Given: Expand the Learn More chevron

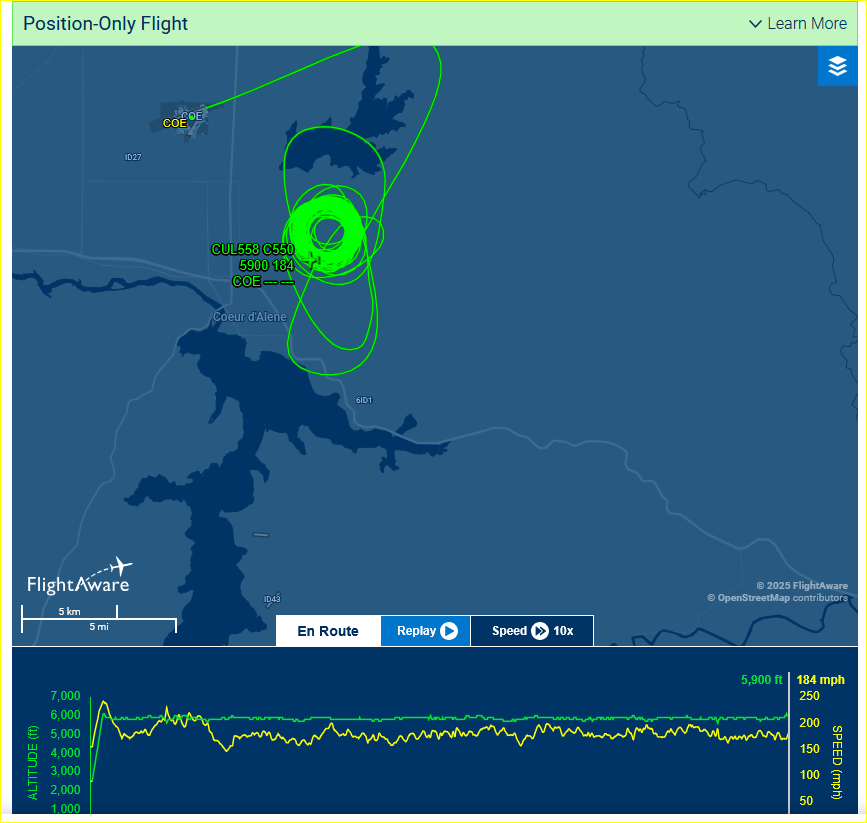Looking at the screenshot, I should tap(755, 24).
